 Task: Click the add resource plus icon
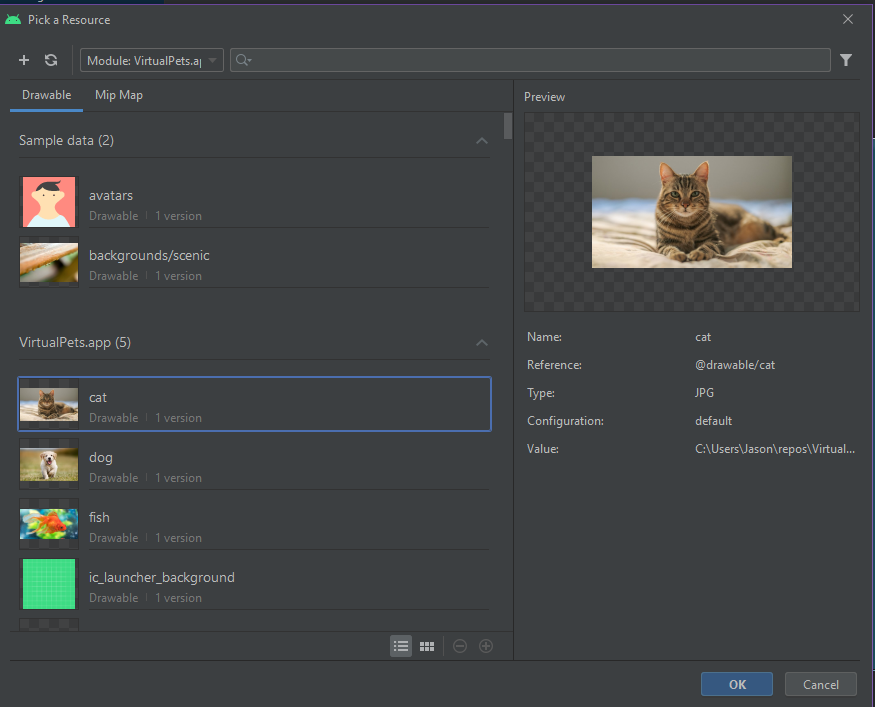(24, 60)
